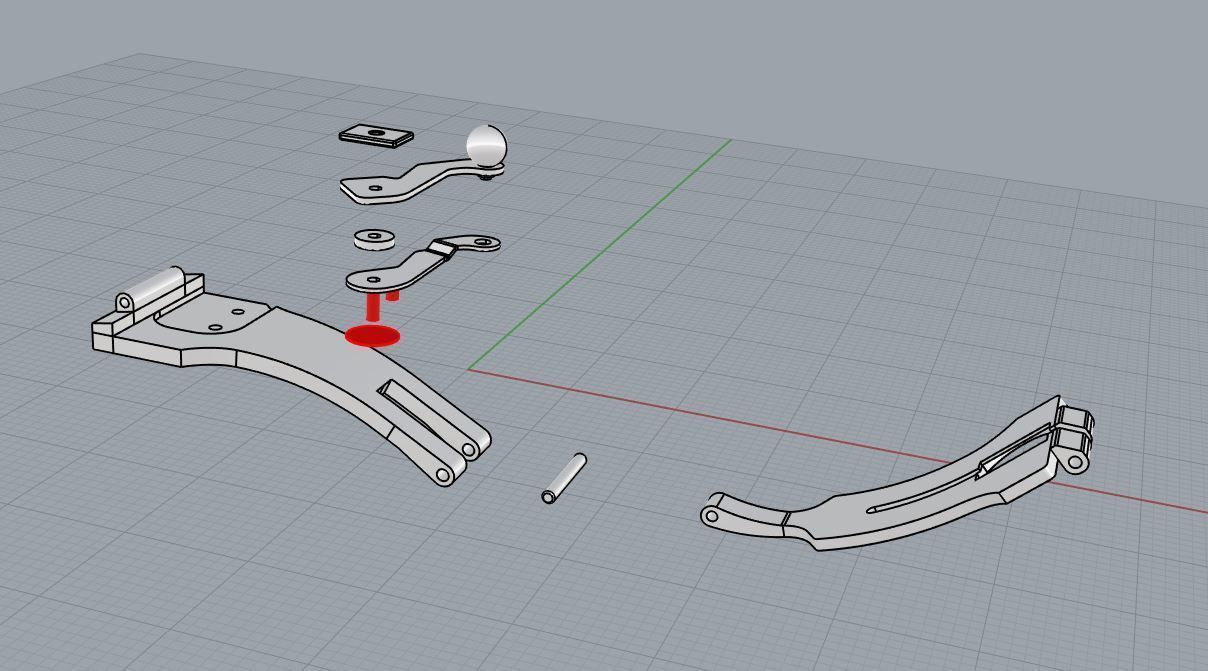The image size is (1208, 671).
Task: Select the round washer ring
Action: coord(374,238)
